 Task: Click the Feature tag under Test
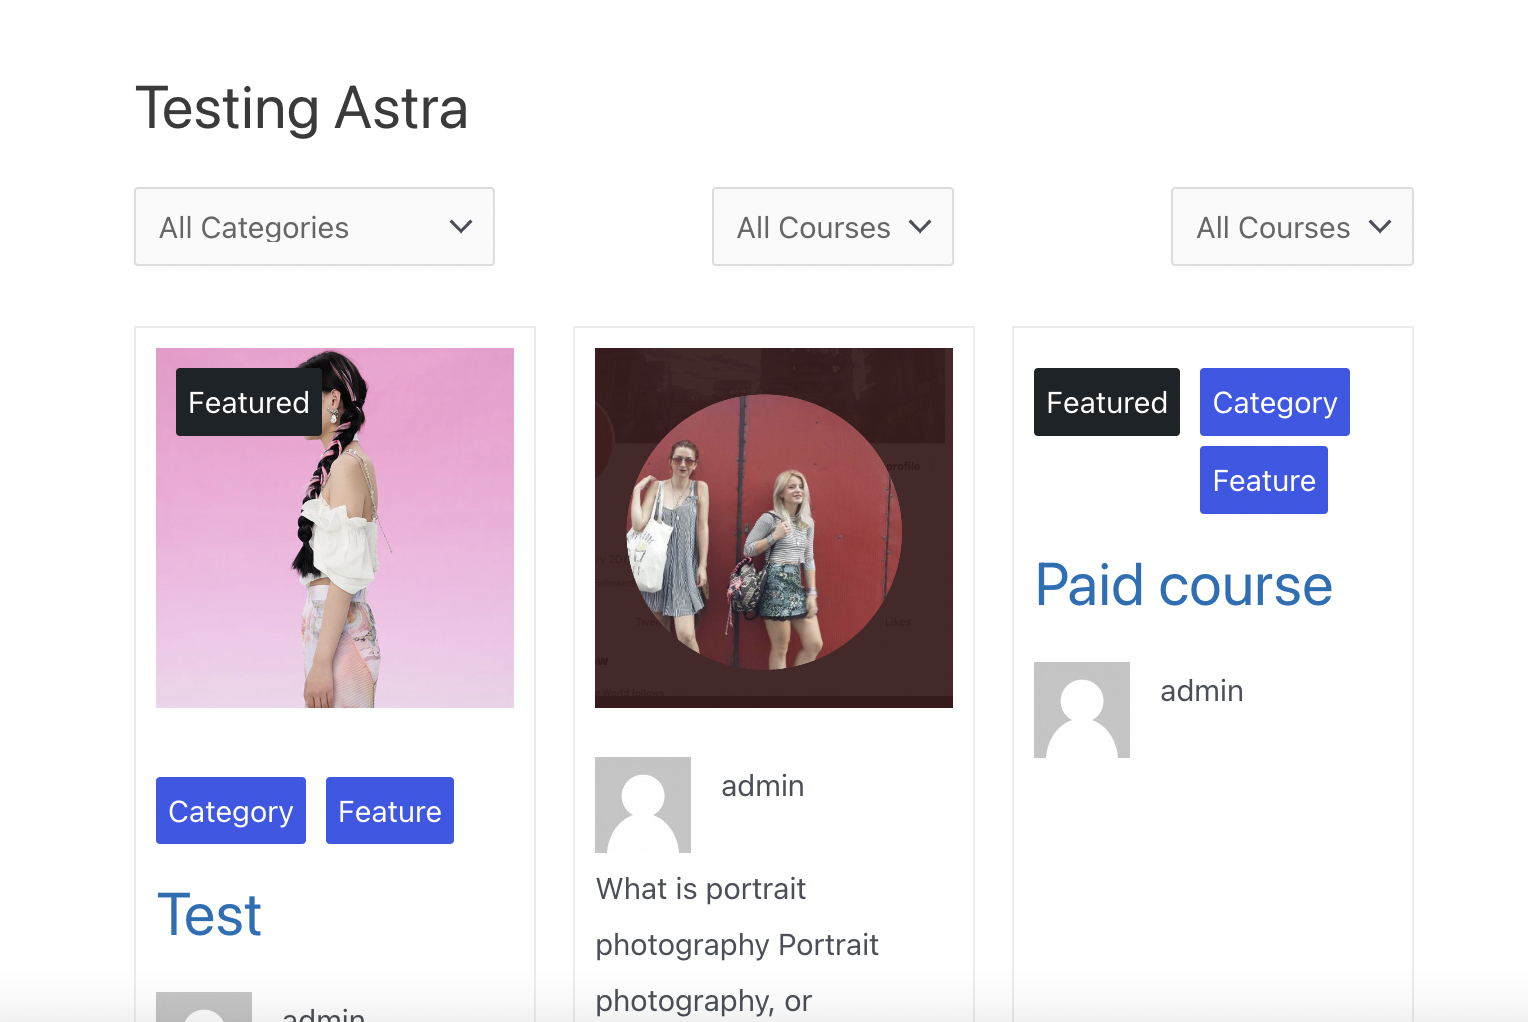point(389,810)
